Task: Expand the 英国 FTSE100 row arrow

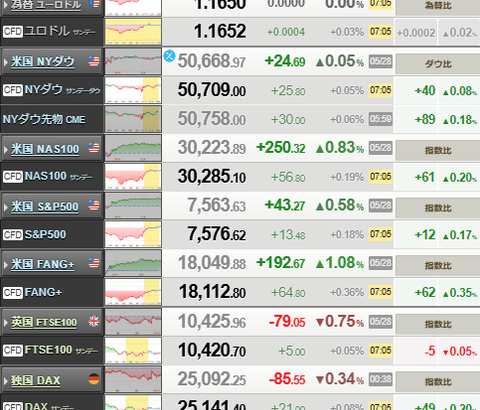Action: (x=6, y=323)
